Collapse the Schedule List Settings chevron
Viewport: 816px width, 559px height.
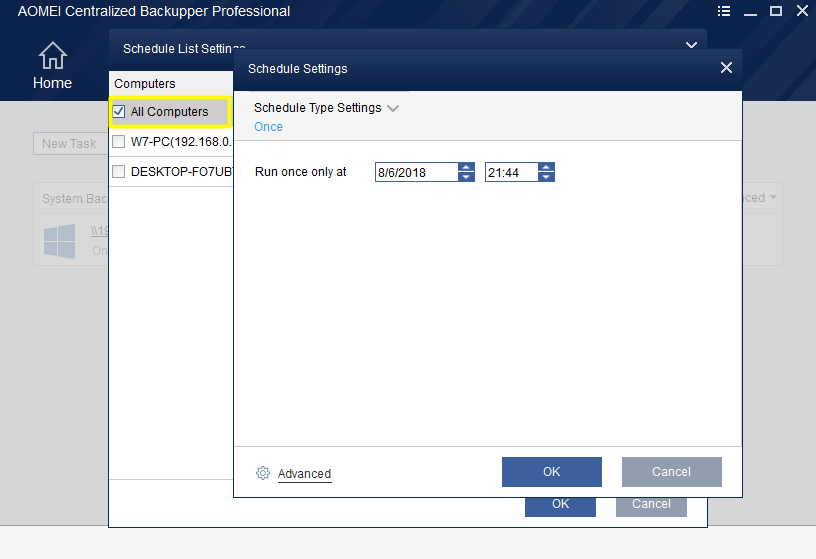(x=691, y=45)
